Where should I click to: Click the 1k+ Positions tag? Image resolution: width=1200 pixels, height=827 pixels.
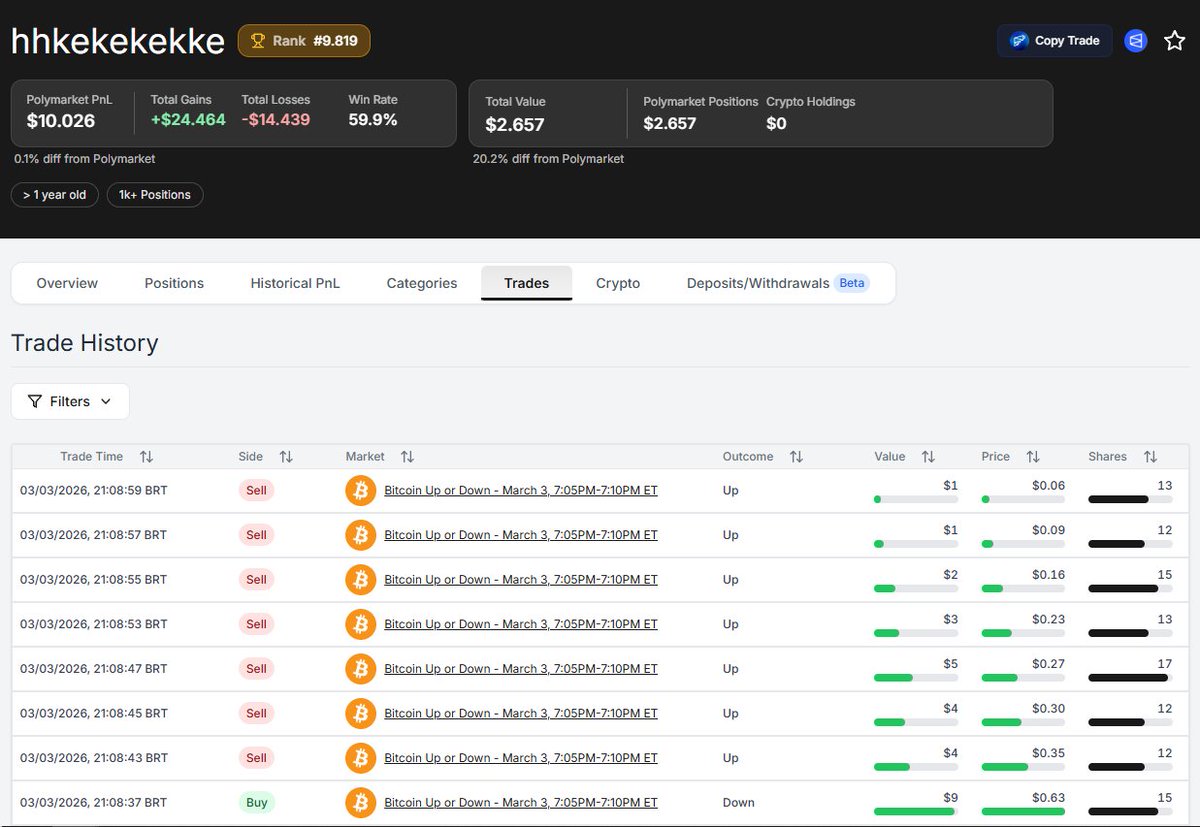155,195
